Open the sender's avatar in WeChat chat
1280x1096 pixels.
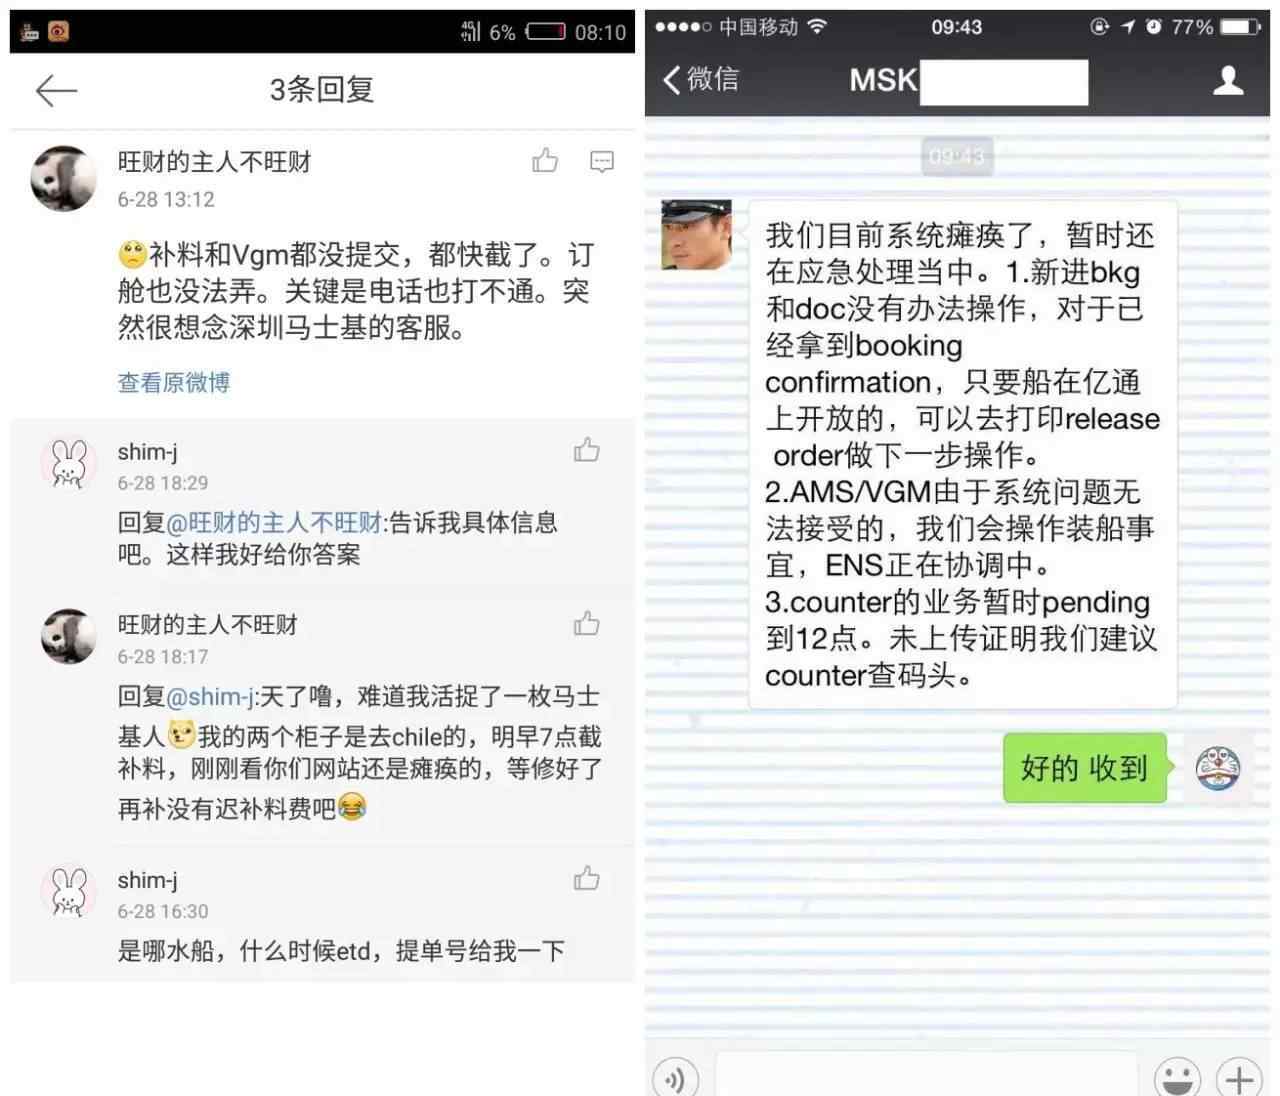pyautogui.click(x=697, y=234)
